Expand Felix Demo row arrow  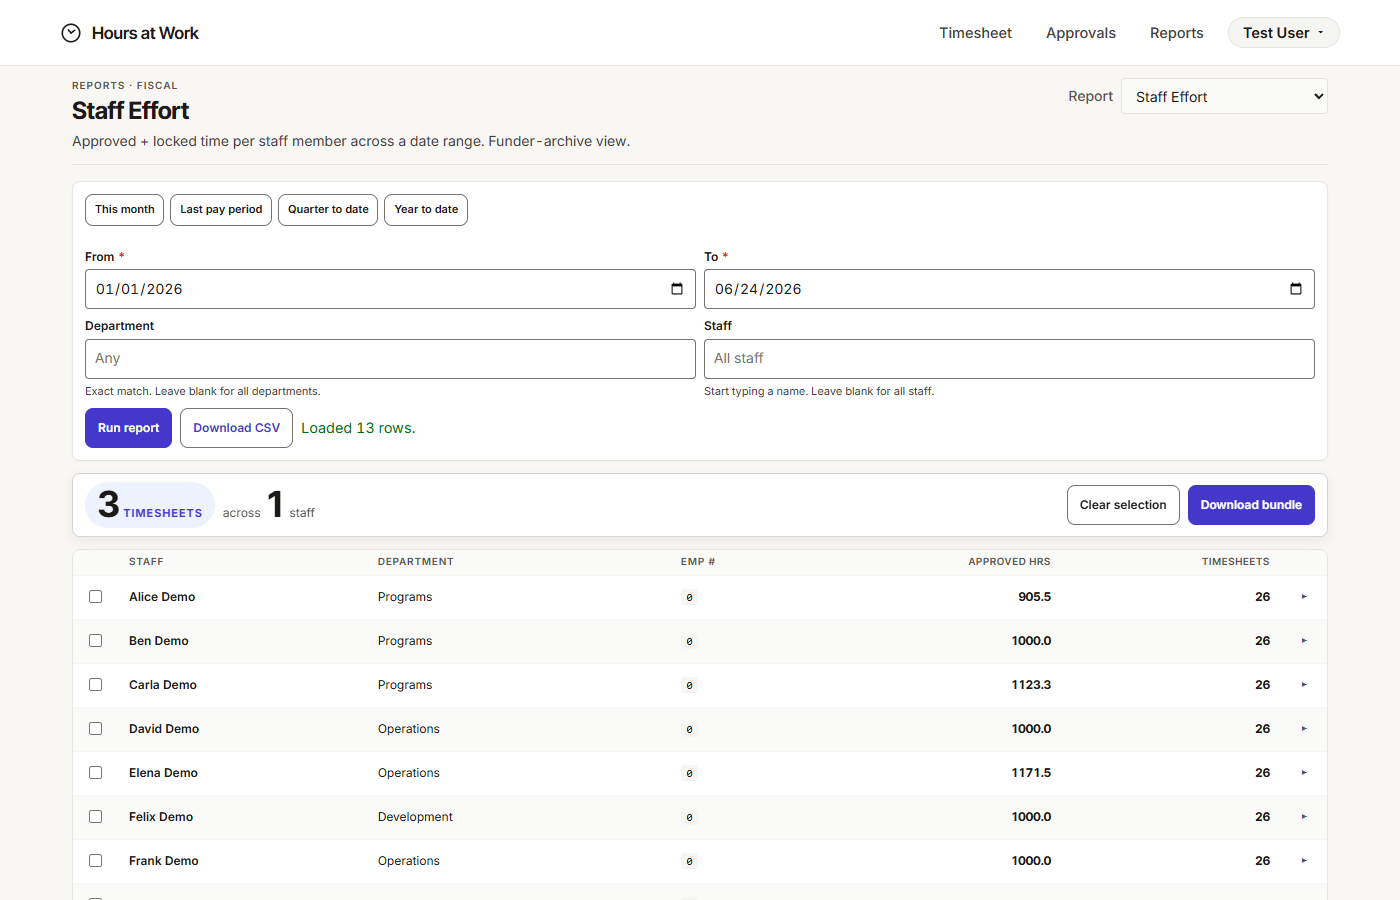[x=1304, y=817]
